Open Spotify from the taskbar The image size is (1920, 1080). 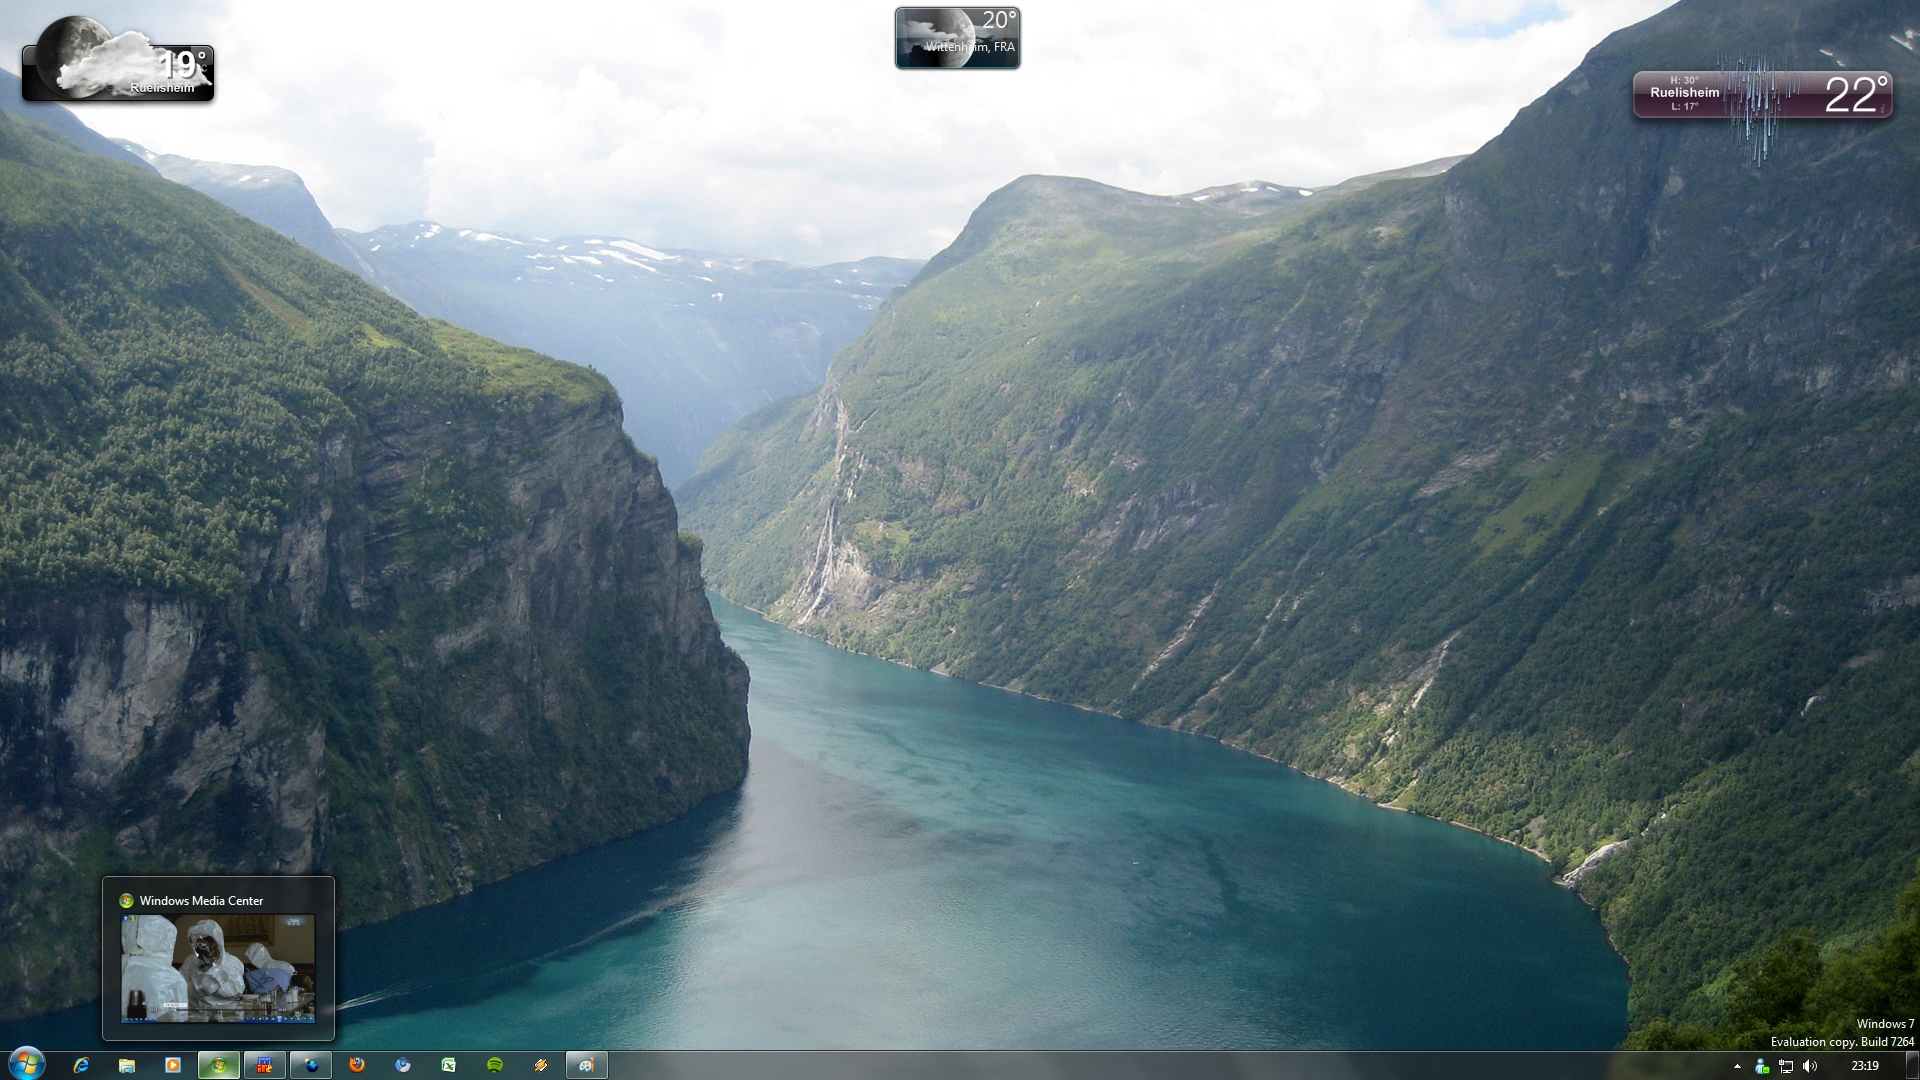pyautogui.click(x=494, y=1065)
